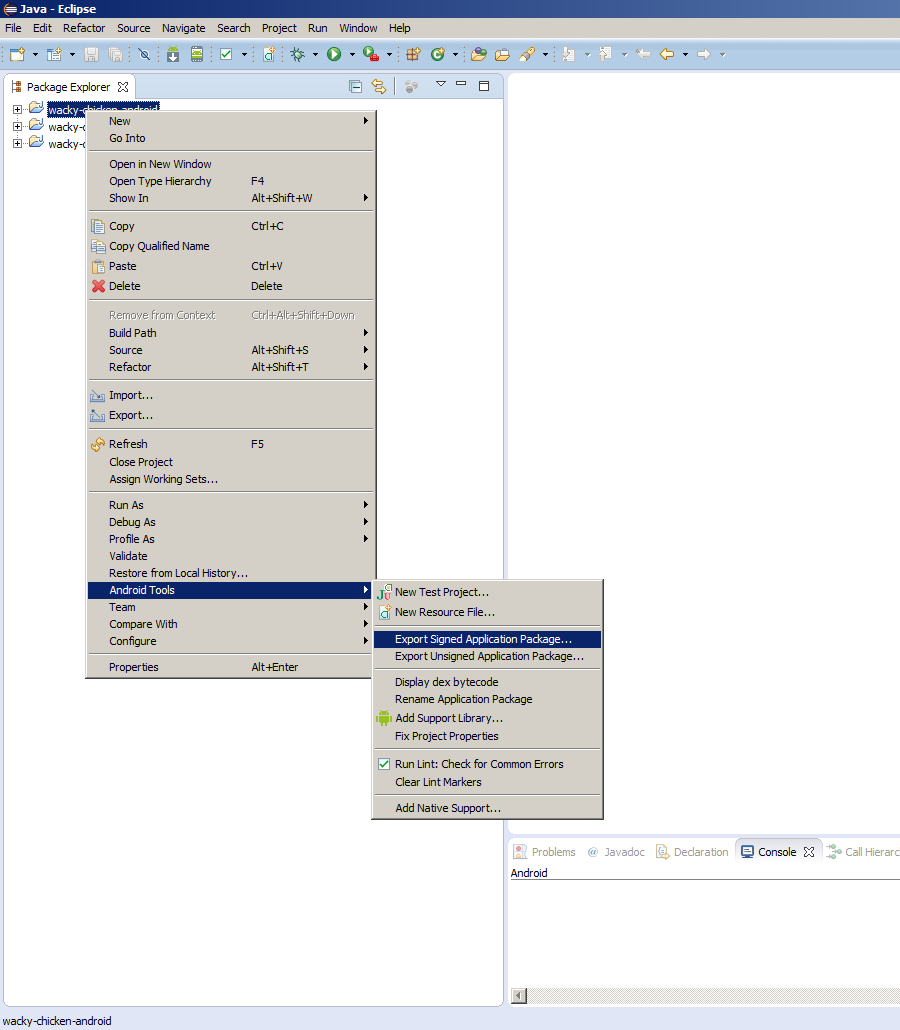Screen dimensions: 900x1030
Task: Toggle Link with Editor in Package Explorer
Action: [379, 86]
